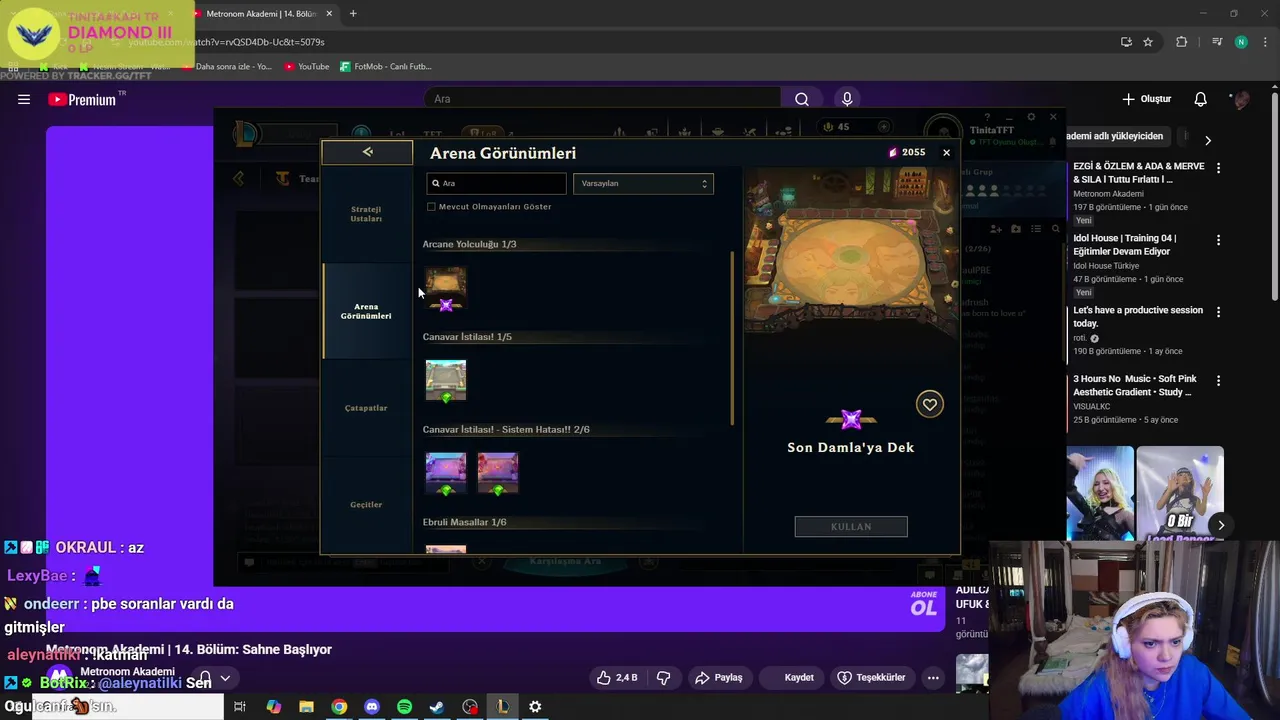
Task: Select the Canavar İstilası! arena thumbnail
Action: 446,381
